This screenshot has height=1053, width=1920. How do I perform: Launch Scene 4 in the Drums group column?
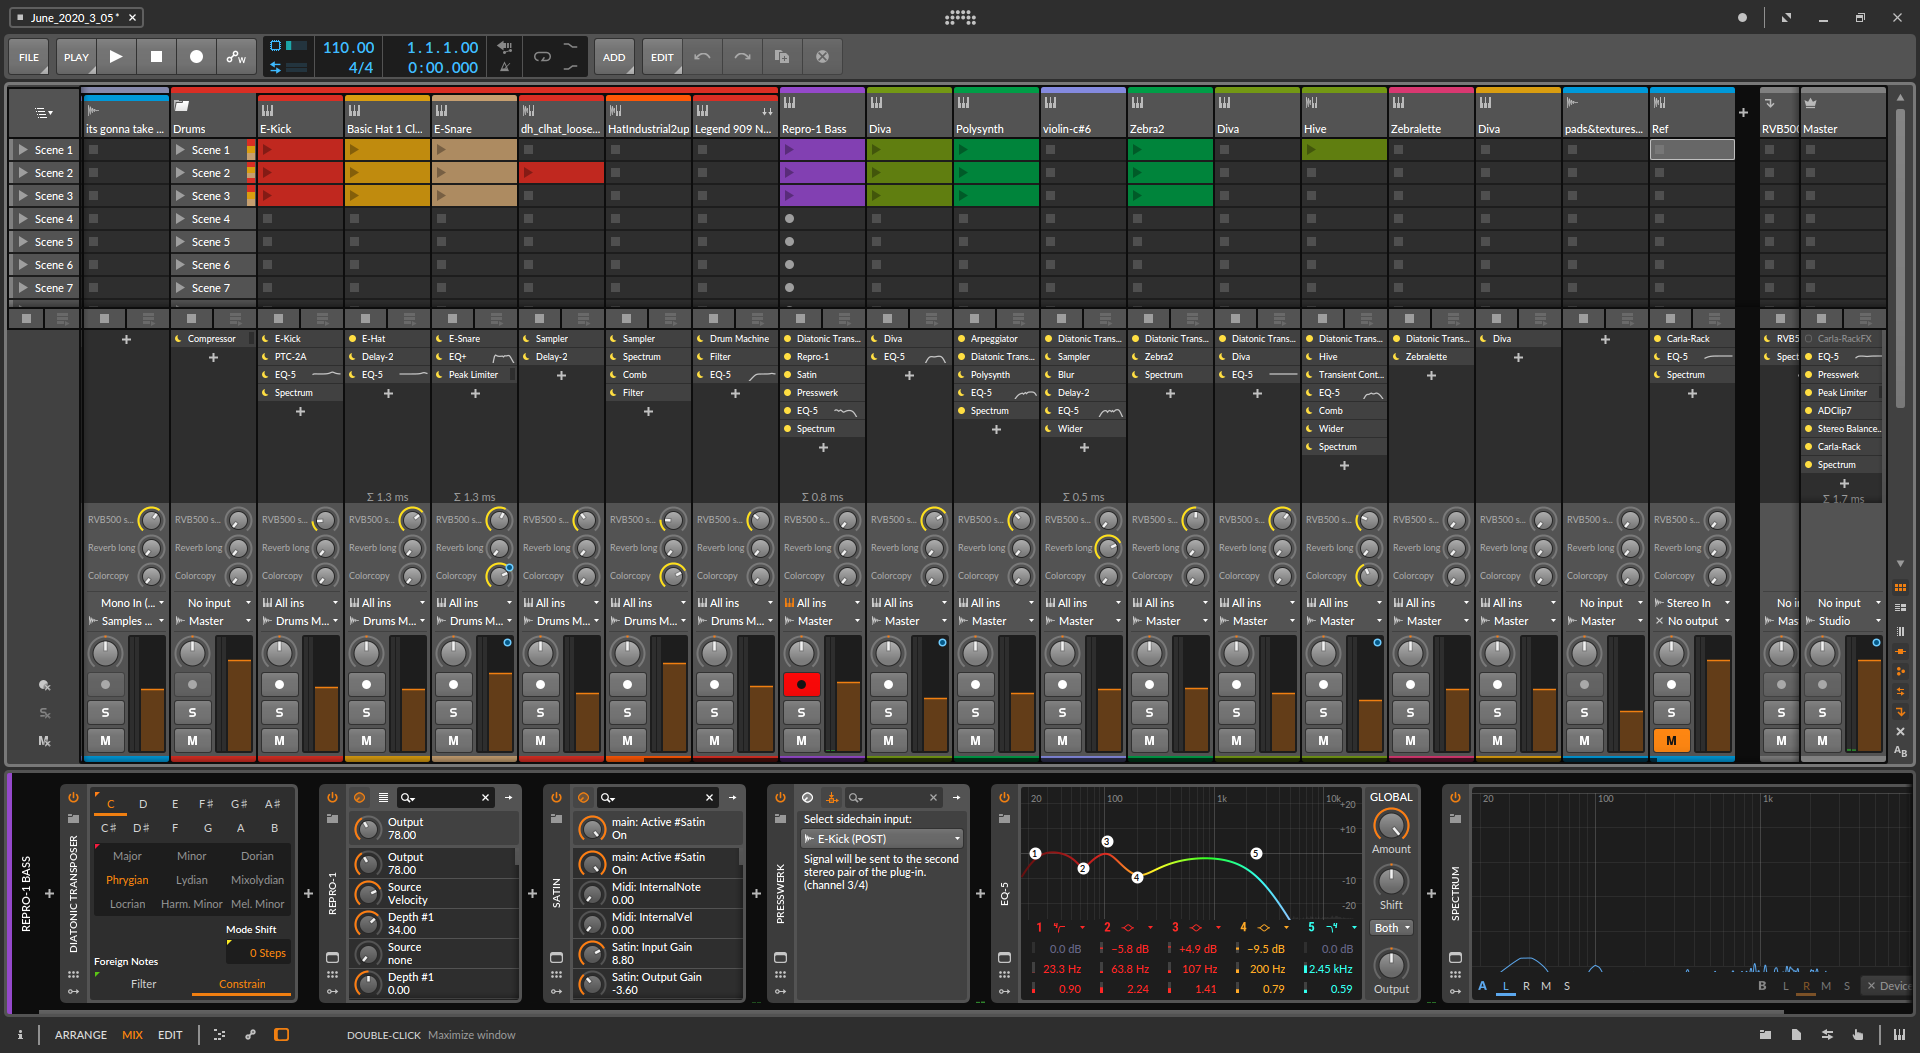click(180, 219)
